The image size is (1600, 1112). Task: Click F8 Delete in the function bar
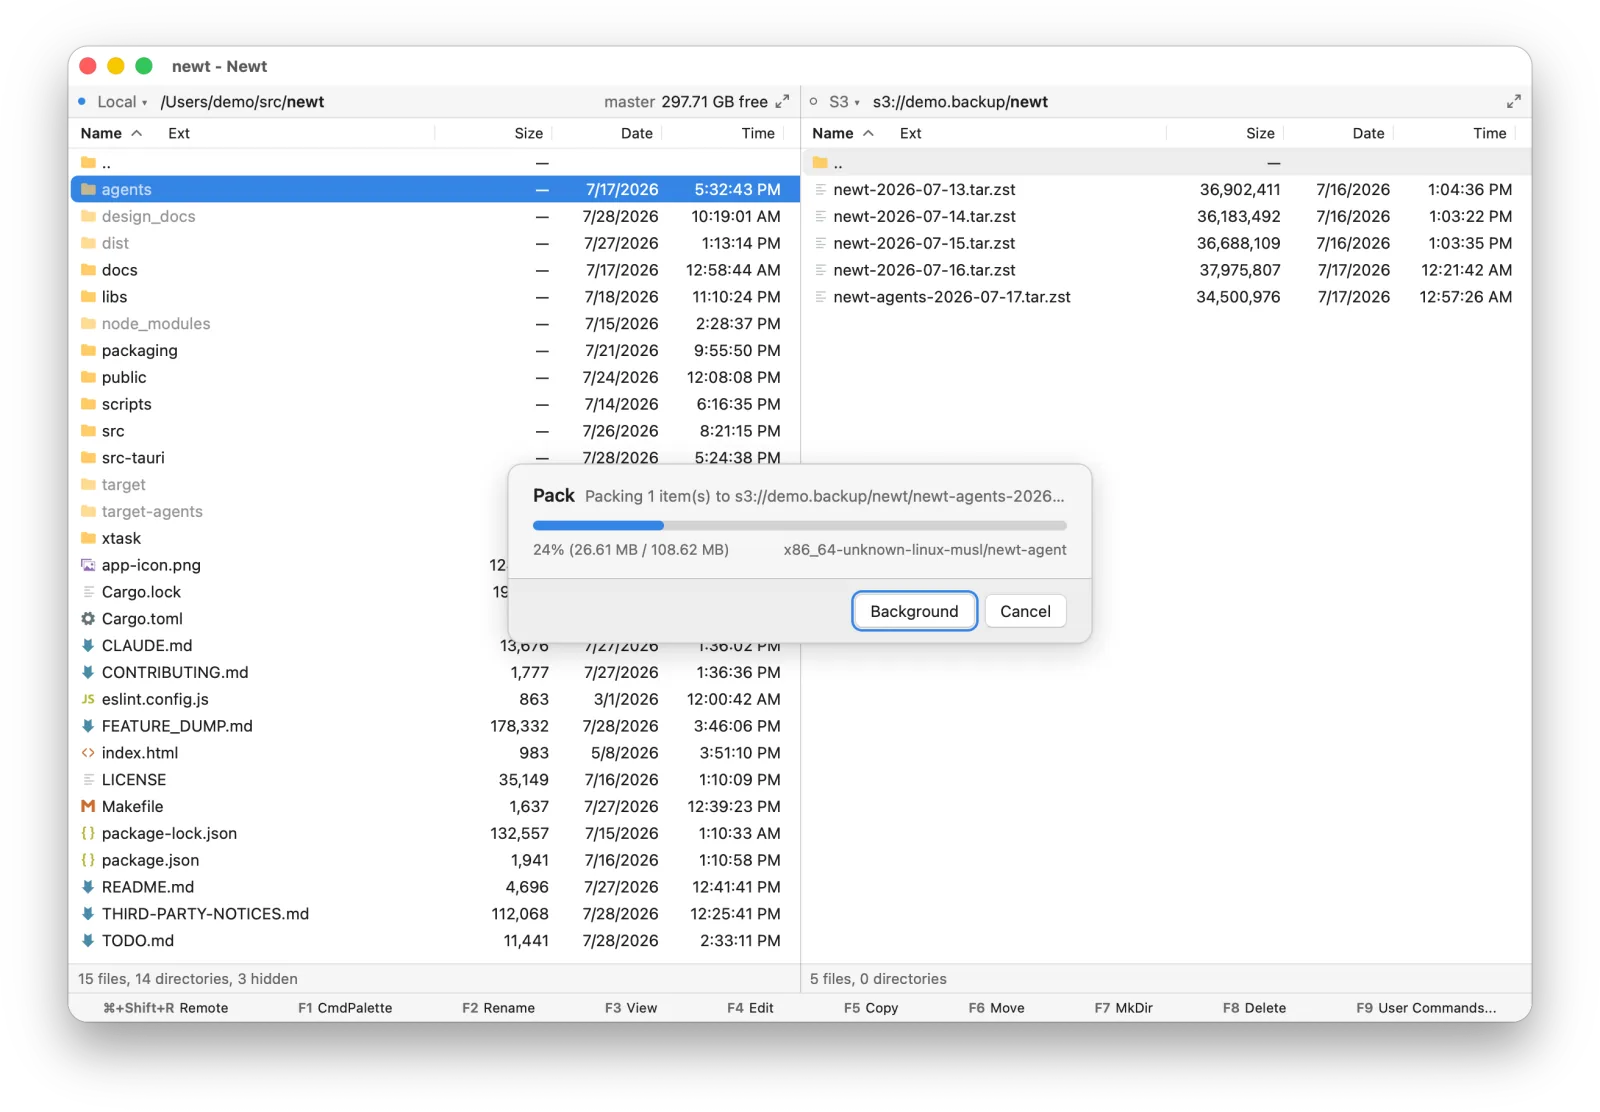tap(1254, 1008)
